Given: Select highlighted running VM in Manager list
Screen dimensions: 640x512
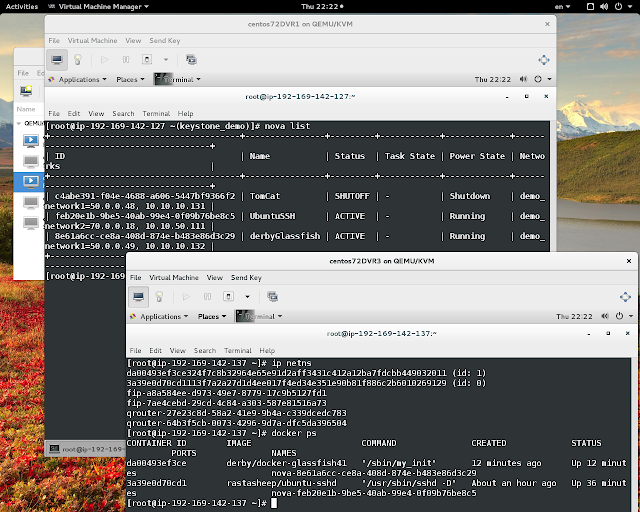Looking at the screenshot, I should [x=29, y=182].
